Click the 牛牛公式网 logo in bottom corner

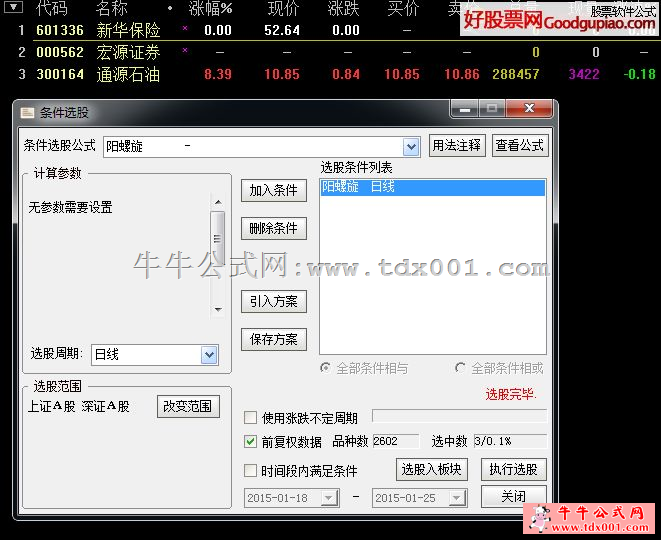[594, 519]
